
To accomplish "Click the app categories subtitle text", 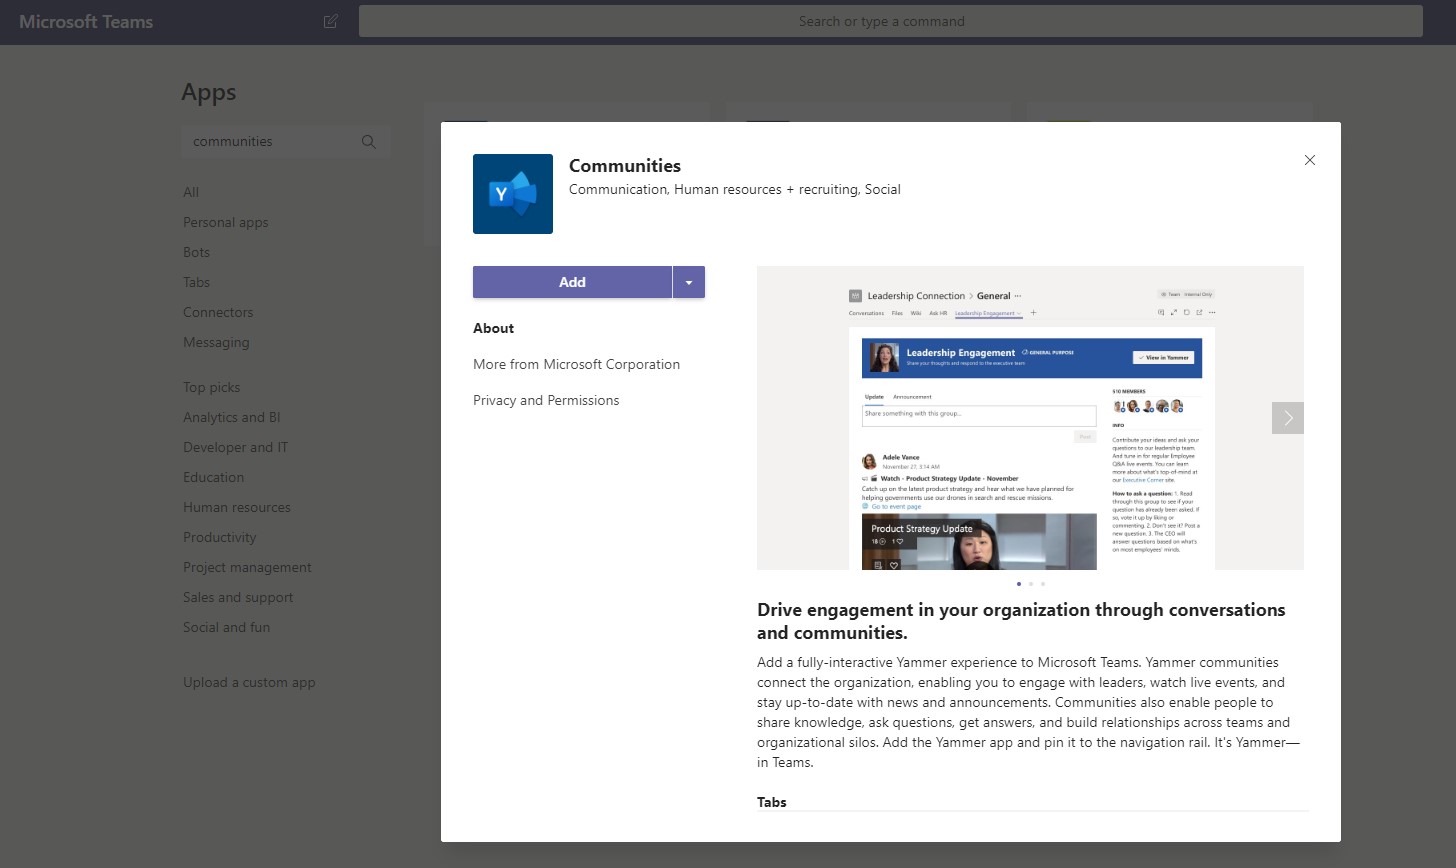I will 735,189.
